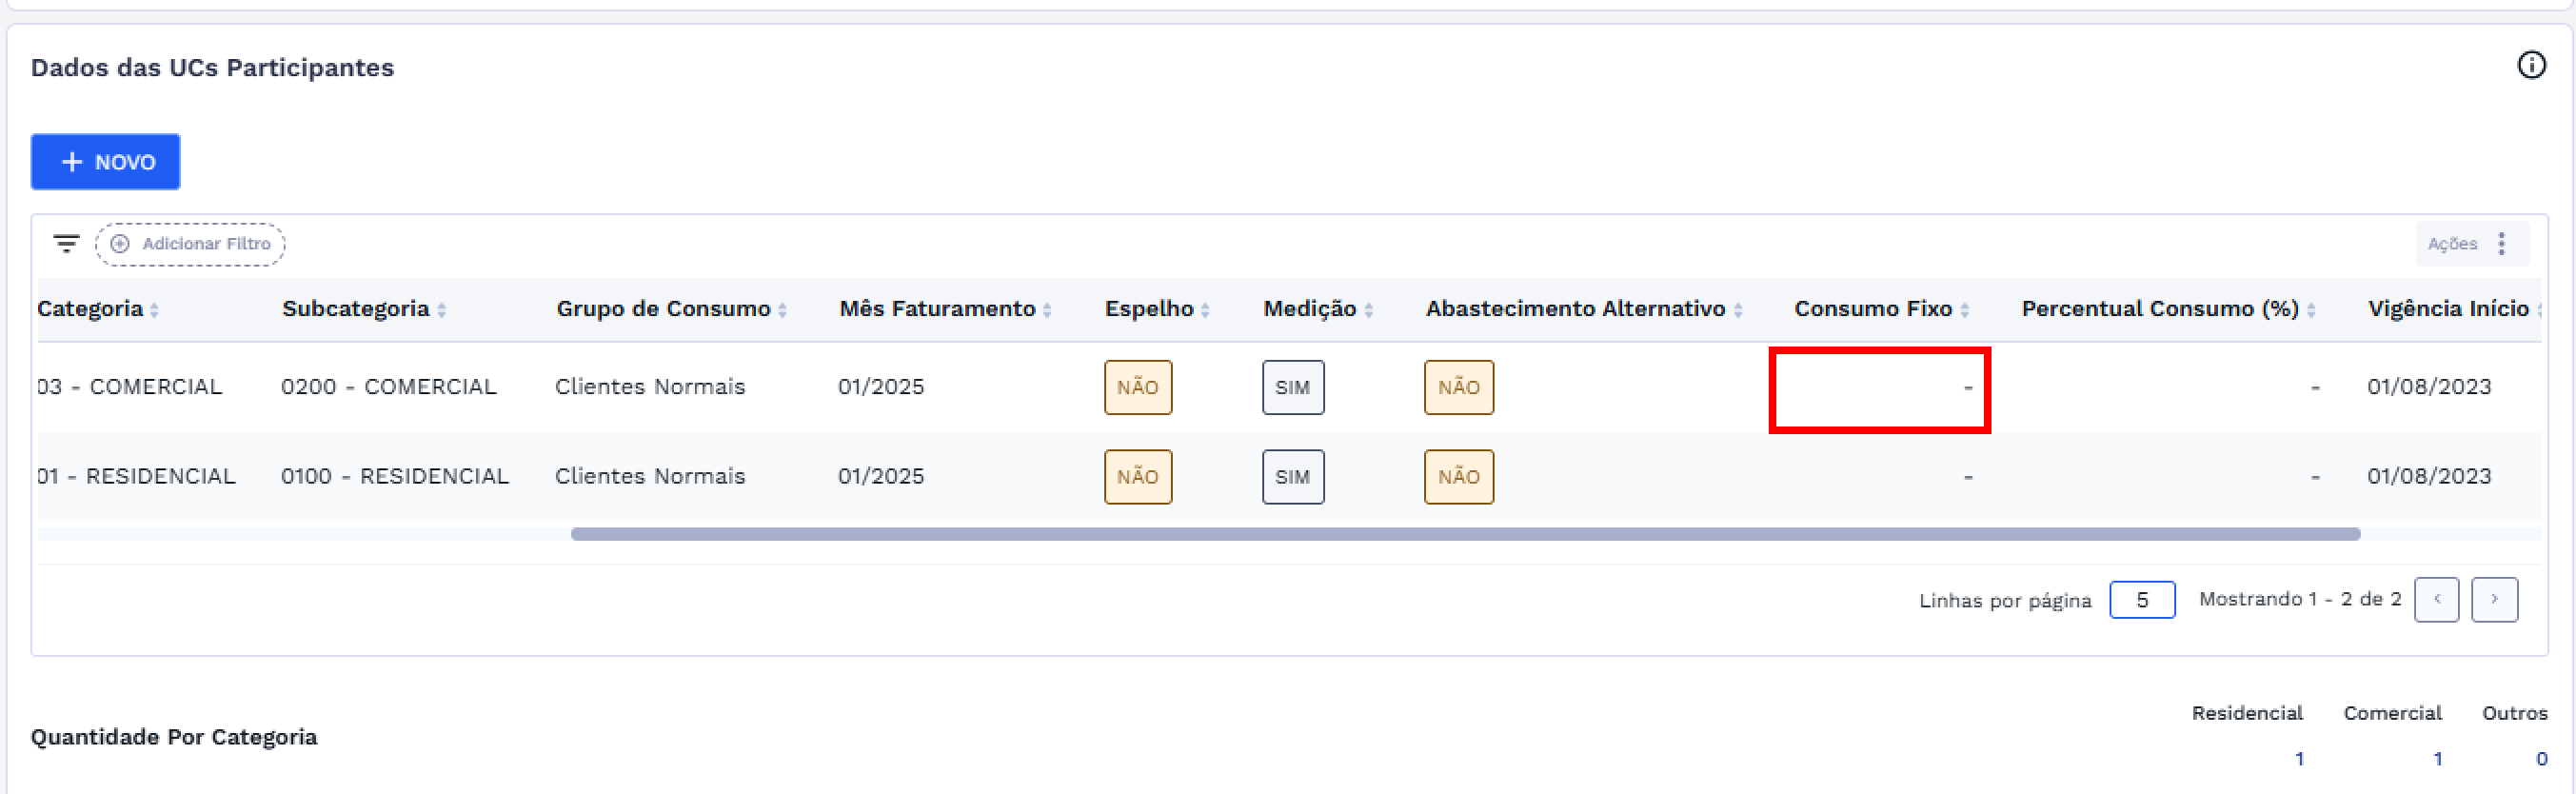Screen dimensions: 2576x794
Task: Click the Adicionar Filtro chip
Action: point(190,244)
